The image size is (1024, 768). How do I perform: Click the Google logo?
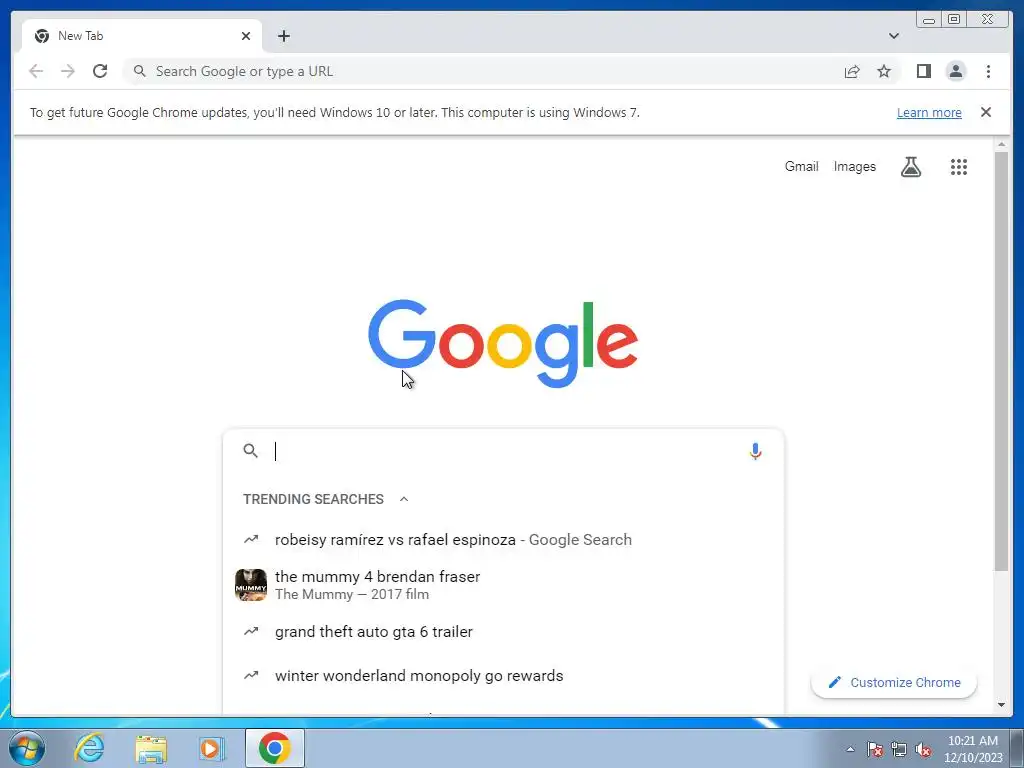503,344
